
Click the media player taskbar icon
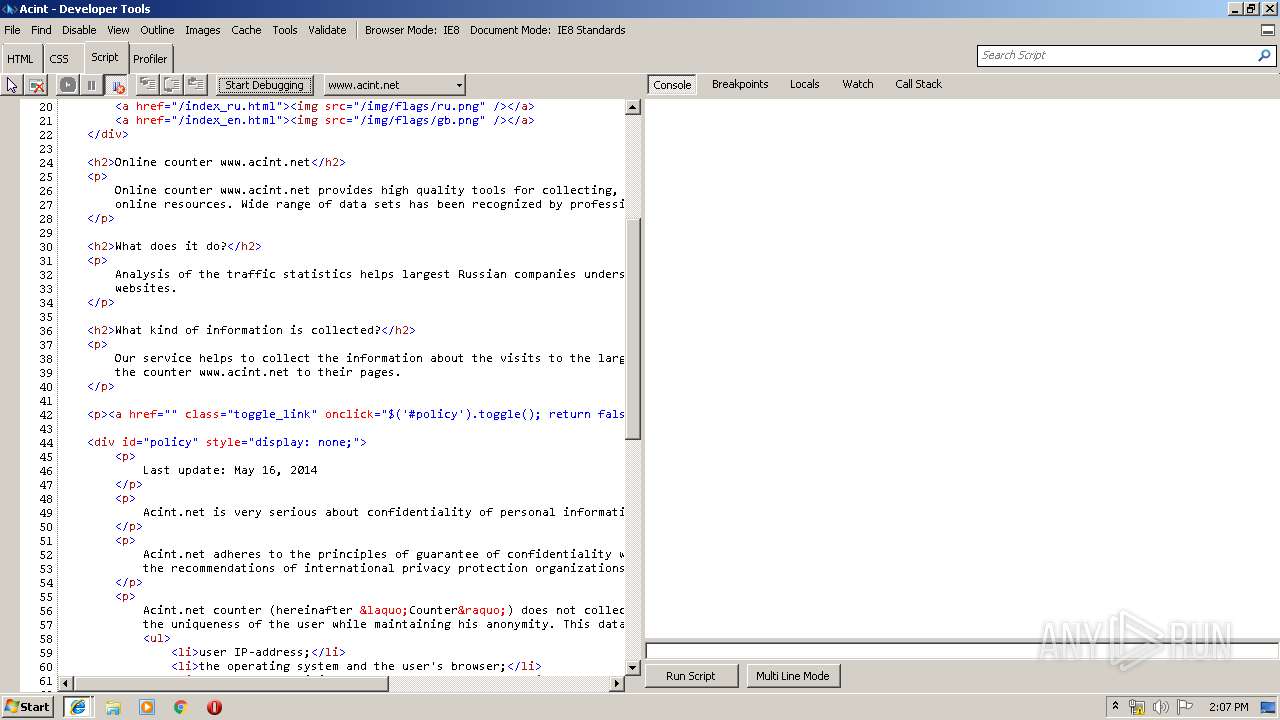click(147, 707)
